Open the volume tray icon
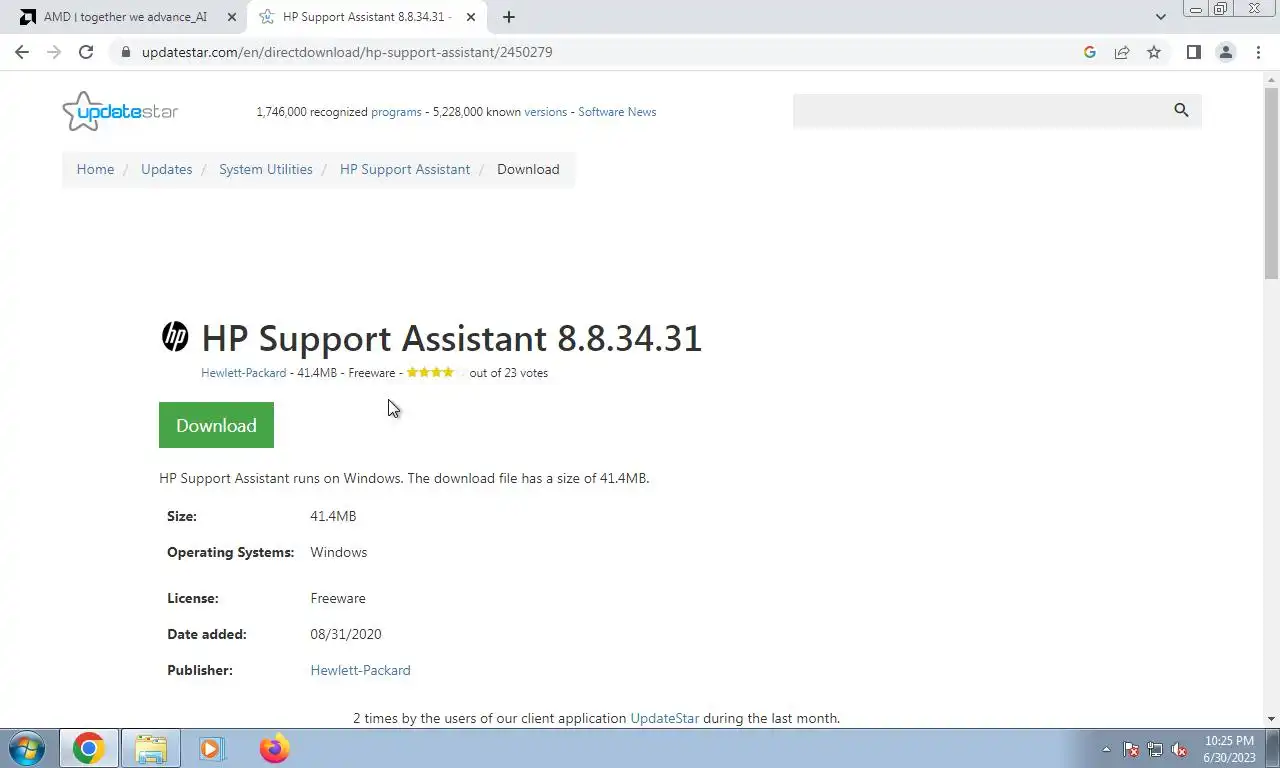This screenshot has height=768, width=1280. pyautogui.click(x=1179, y=749)
